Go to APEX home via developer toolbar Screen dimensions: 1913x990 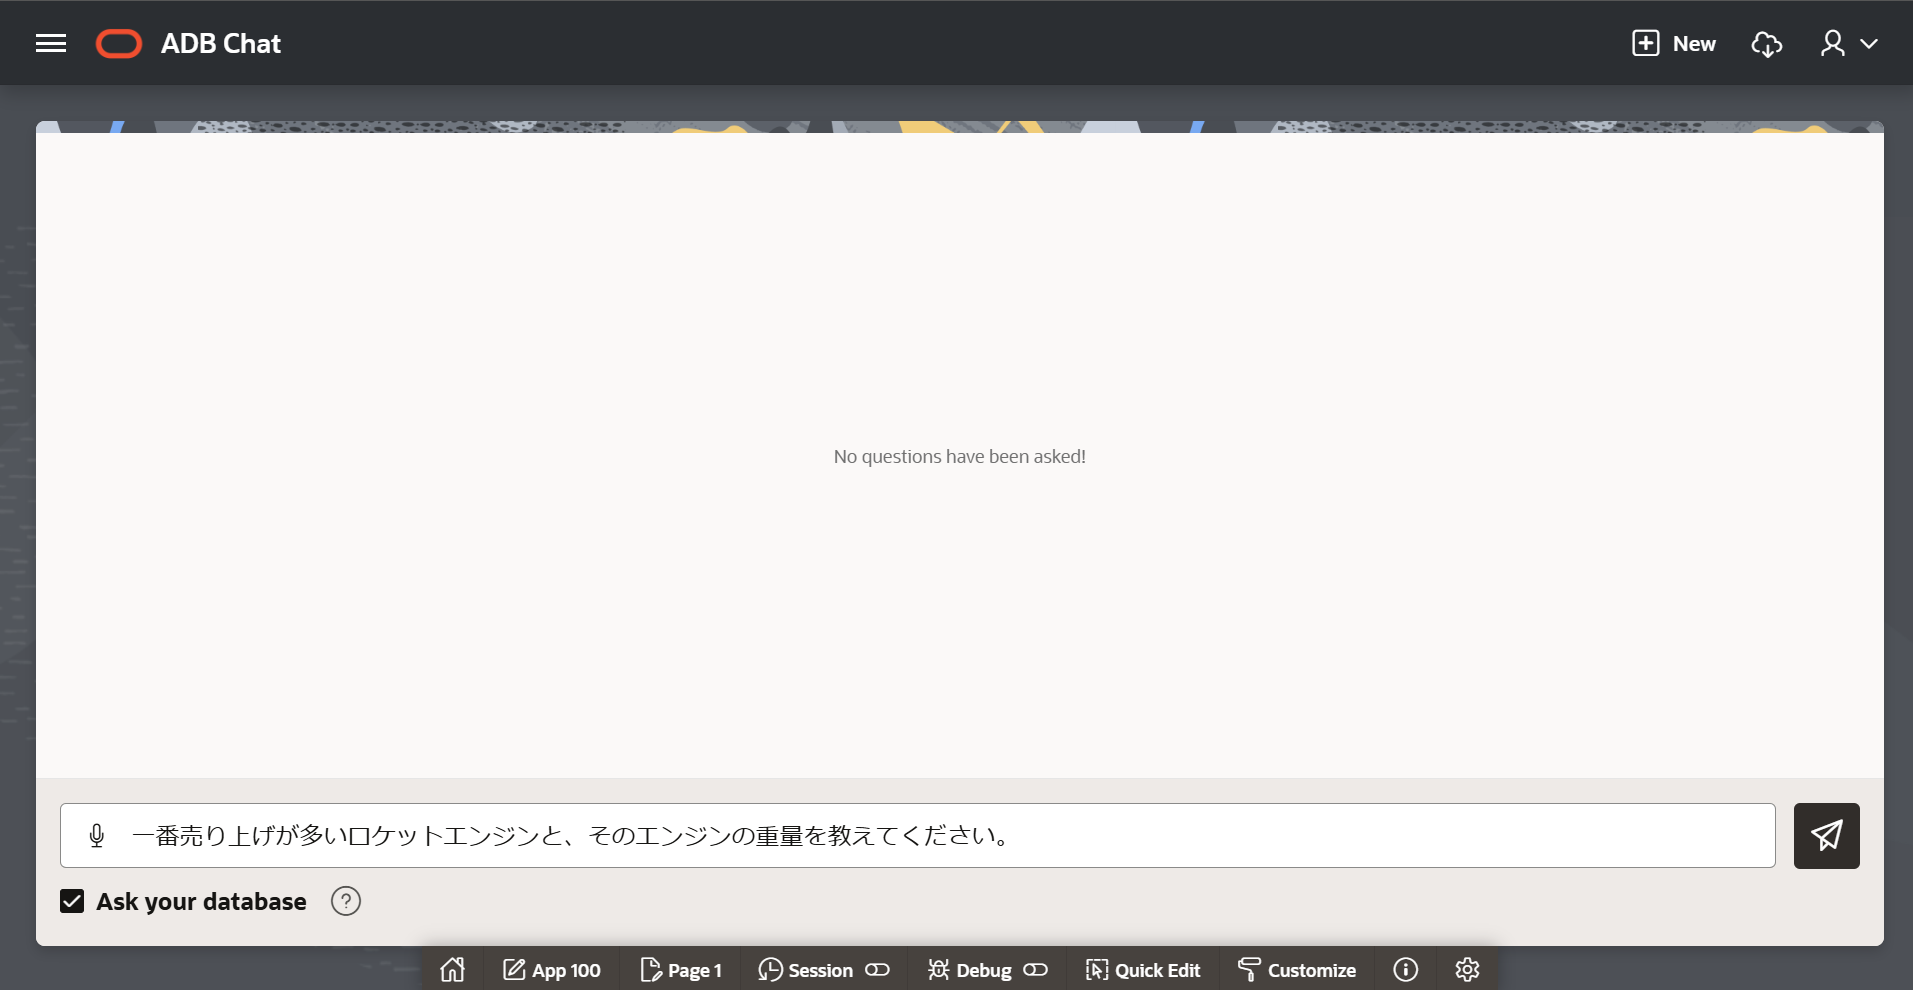tap(453, 969)
